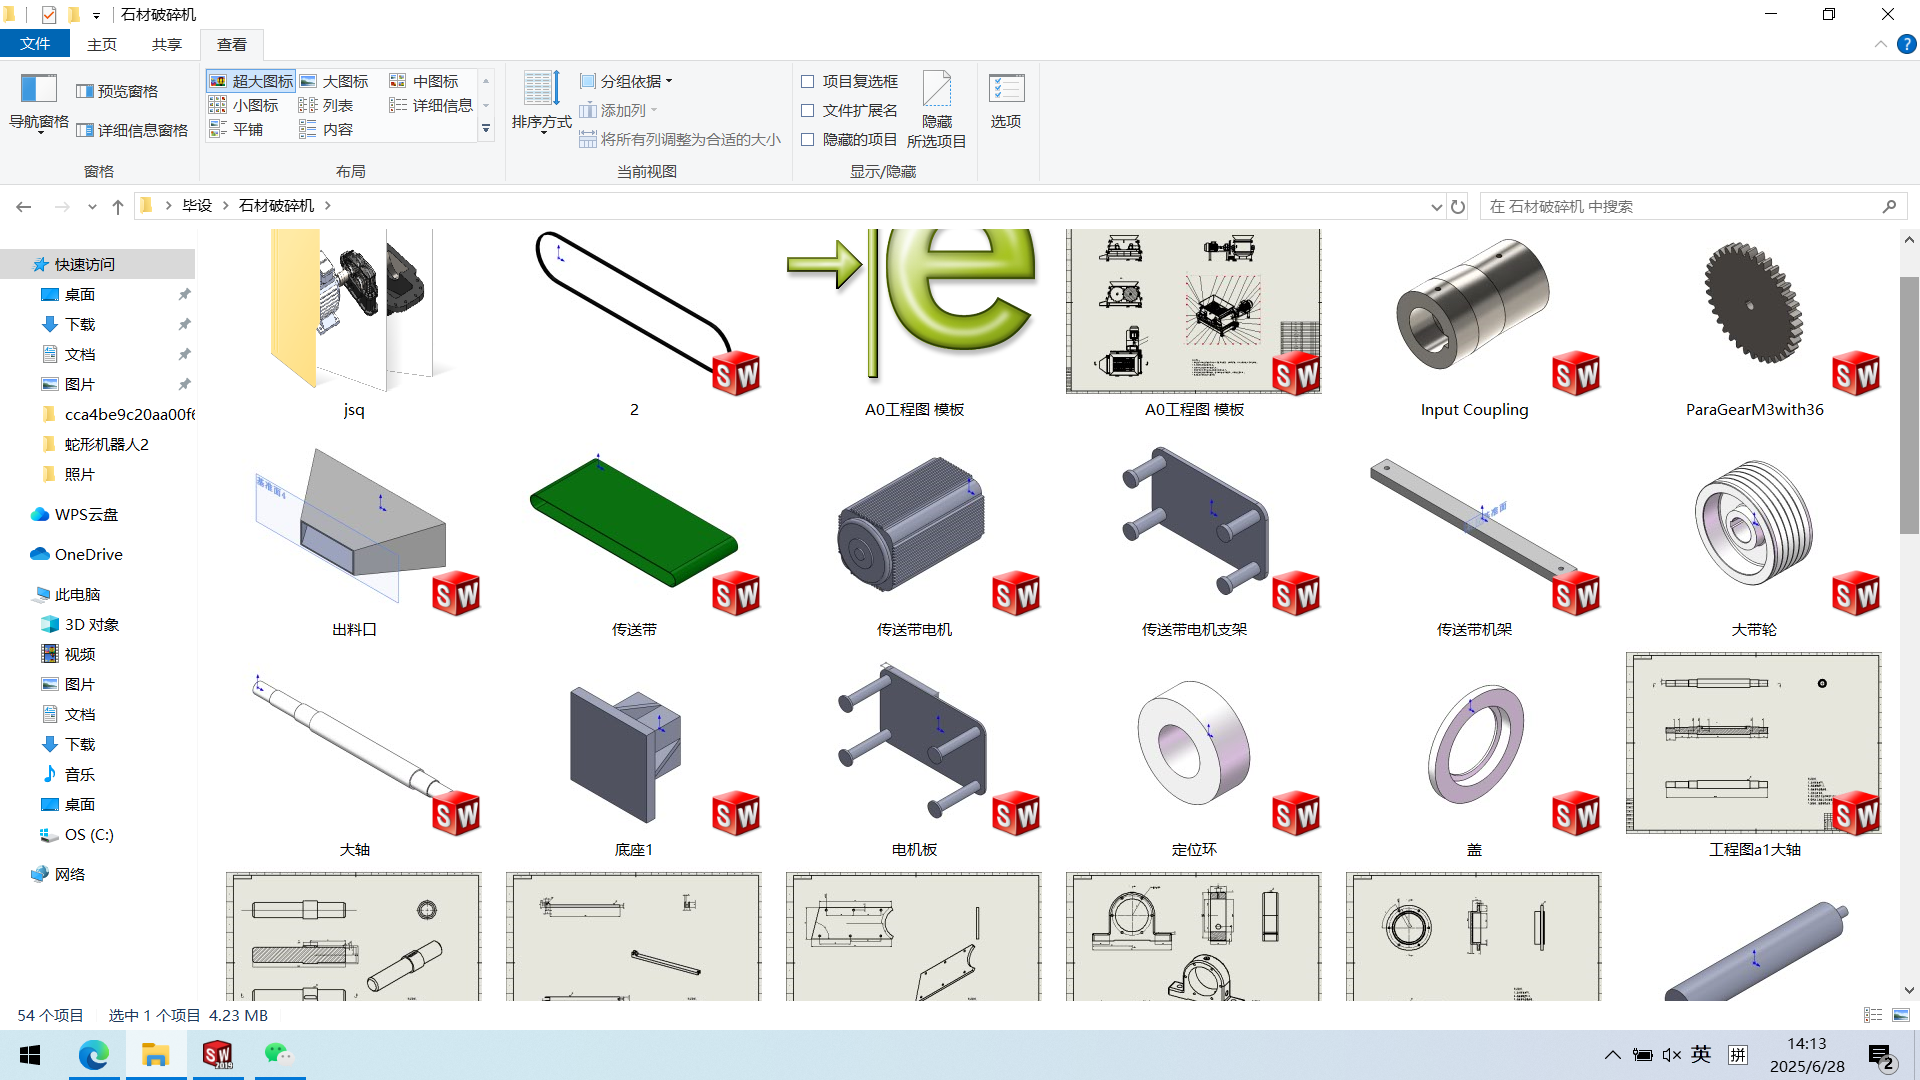The height and width of the screenshot is (1080, 1920).
Task: Select the 出料口 part file
Action: pos(354,540)
